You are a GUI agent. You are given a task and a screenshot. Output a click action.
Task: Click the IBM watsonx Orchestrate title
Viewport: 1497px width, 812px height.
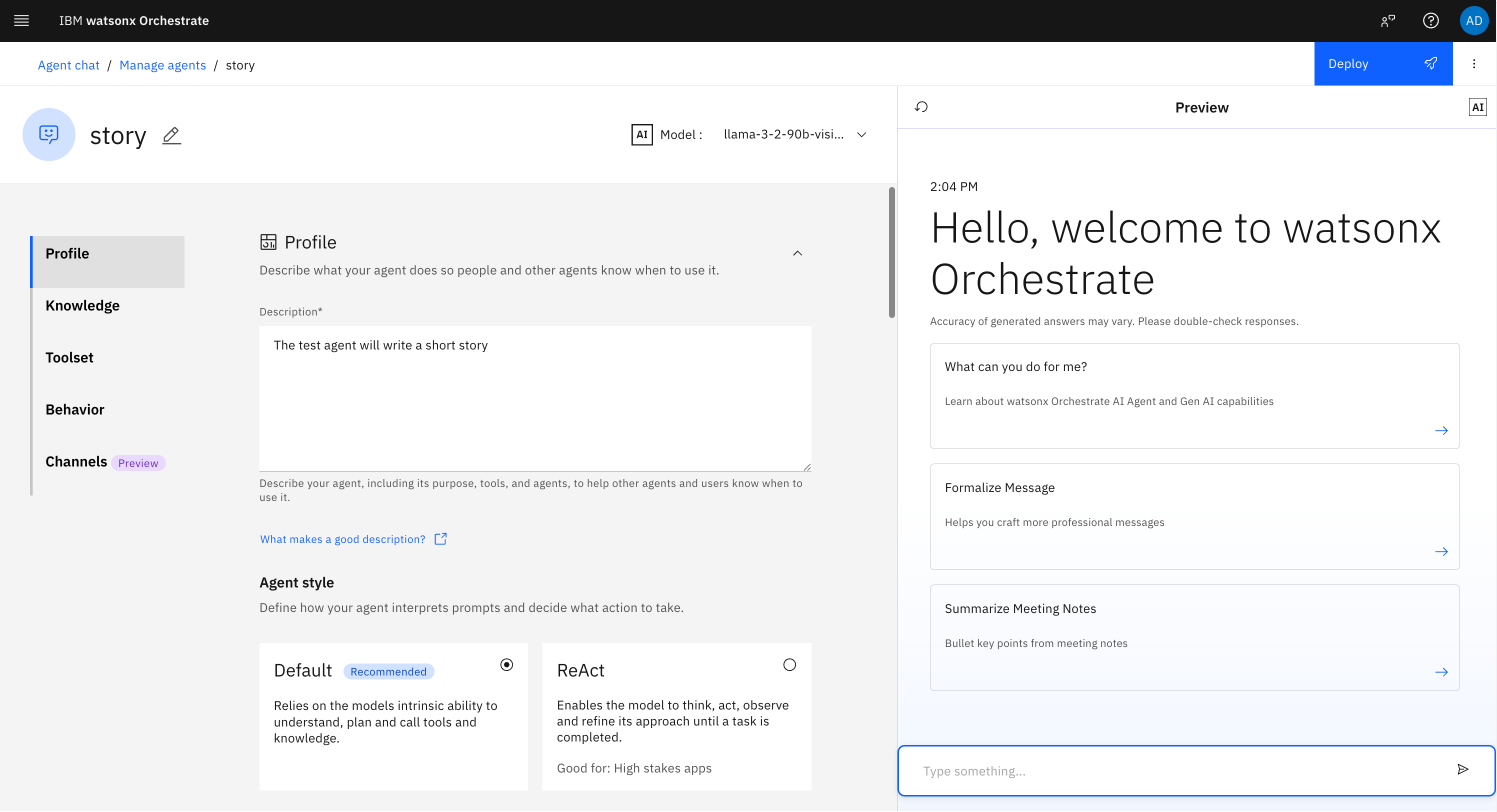pos(134,20)
